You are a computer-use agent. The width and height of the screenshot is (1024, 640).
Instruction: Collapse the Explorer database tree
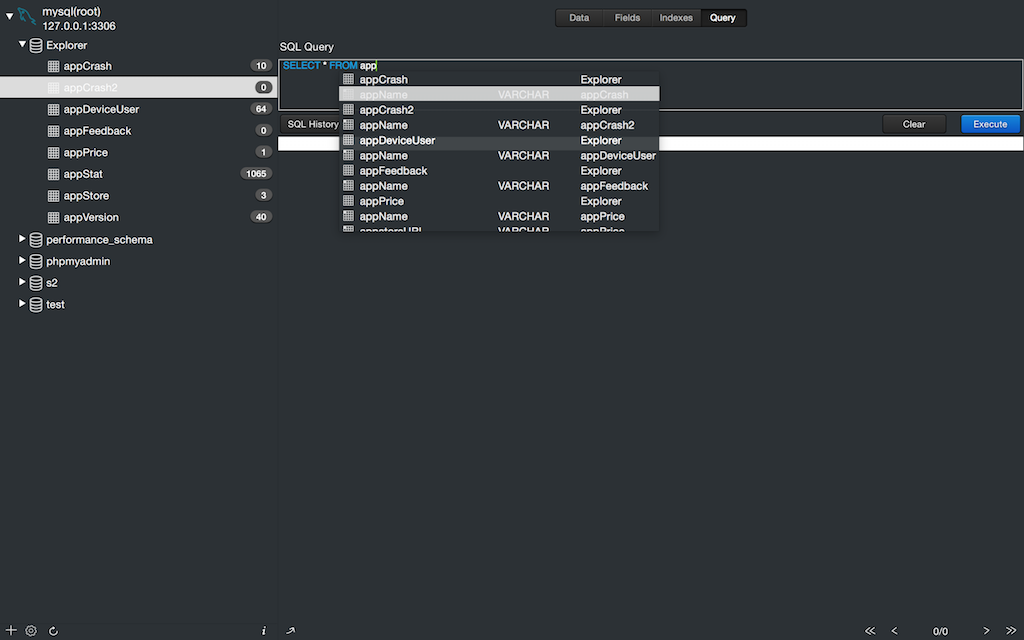(x=23, y=45)
